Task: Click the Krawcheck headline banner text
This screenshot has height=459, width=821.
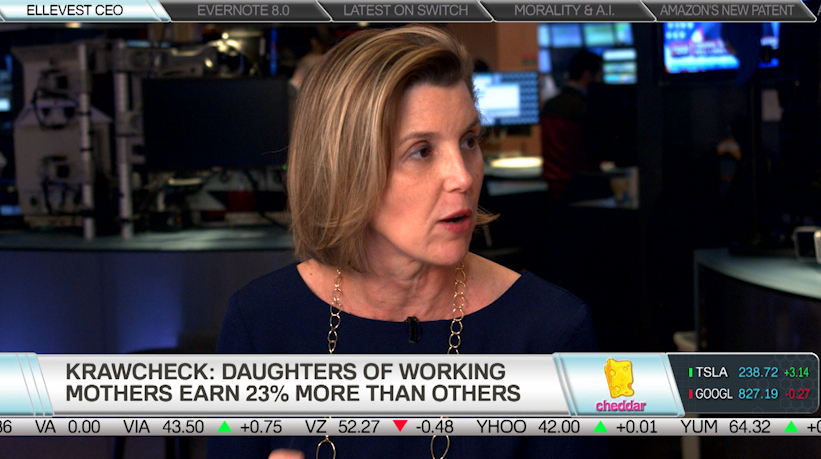Action: coord(293,383)
